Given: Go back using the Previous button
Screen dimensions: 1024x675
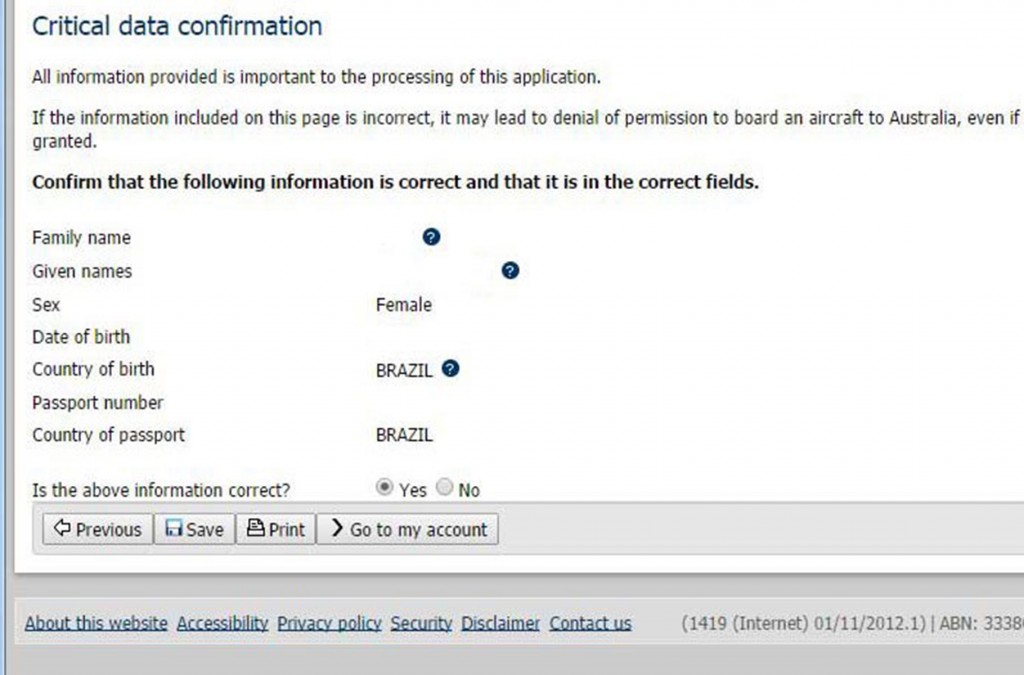Looking at the screenshot, I should [x=98, y=529].
